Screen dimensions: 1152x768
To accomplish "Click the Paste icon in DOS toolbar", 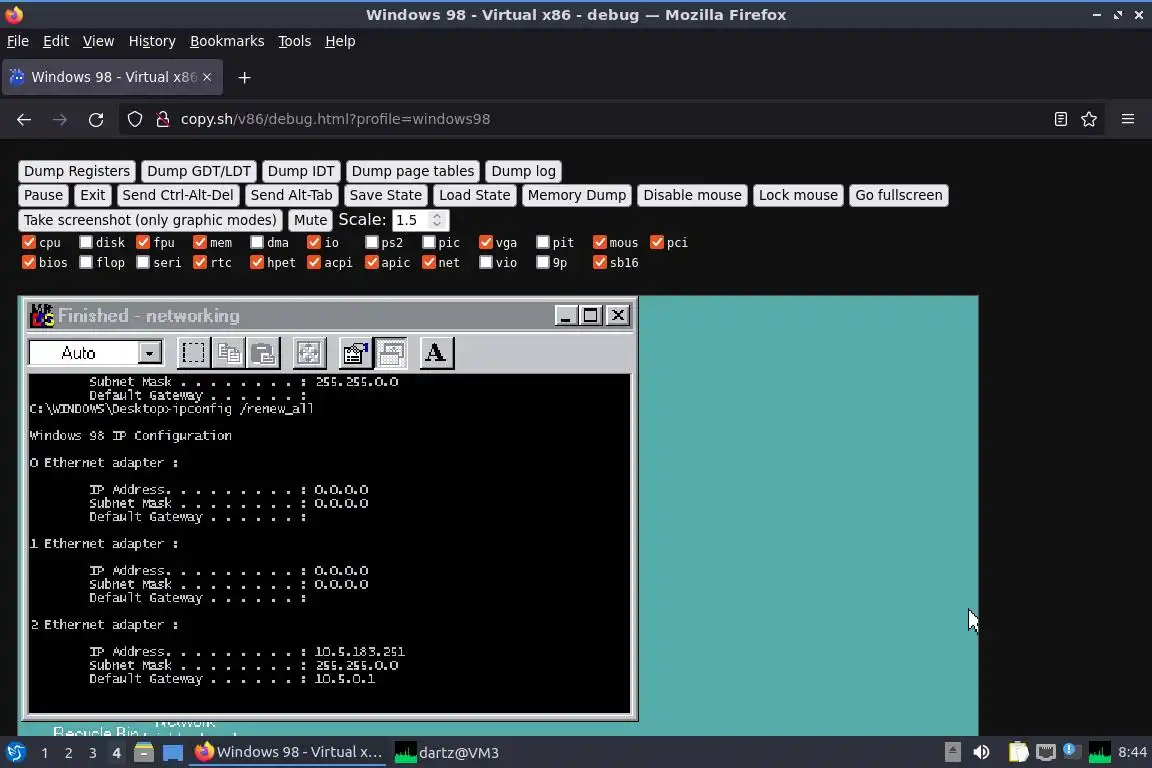I will pos(263,354).
